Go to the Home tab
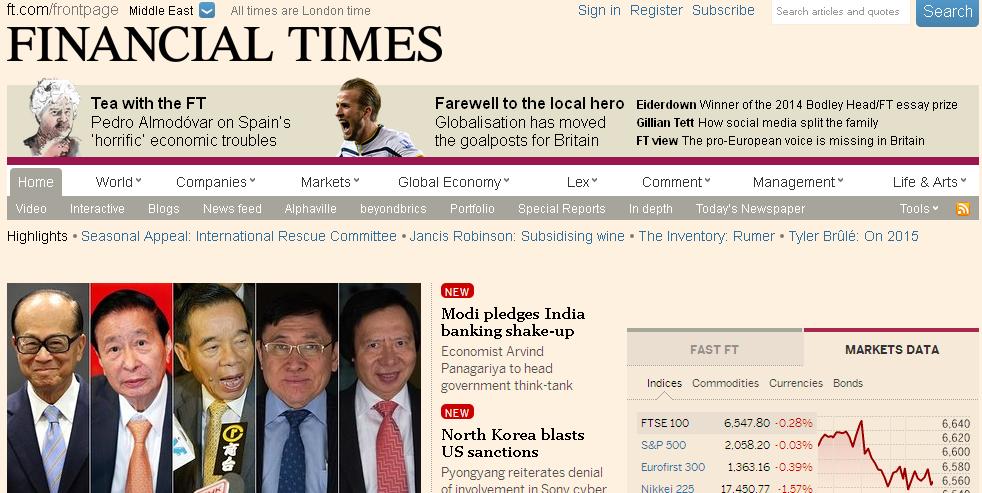 click(x=35, y=182)
